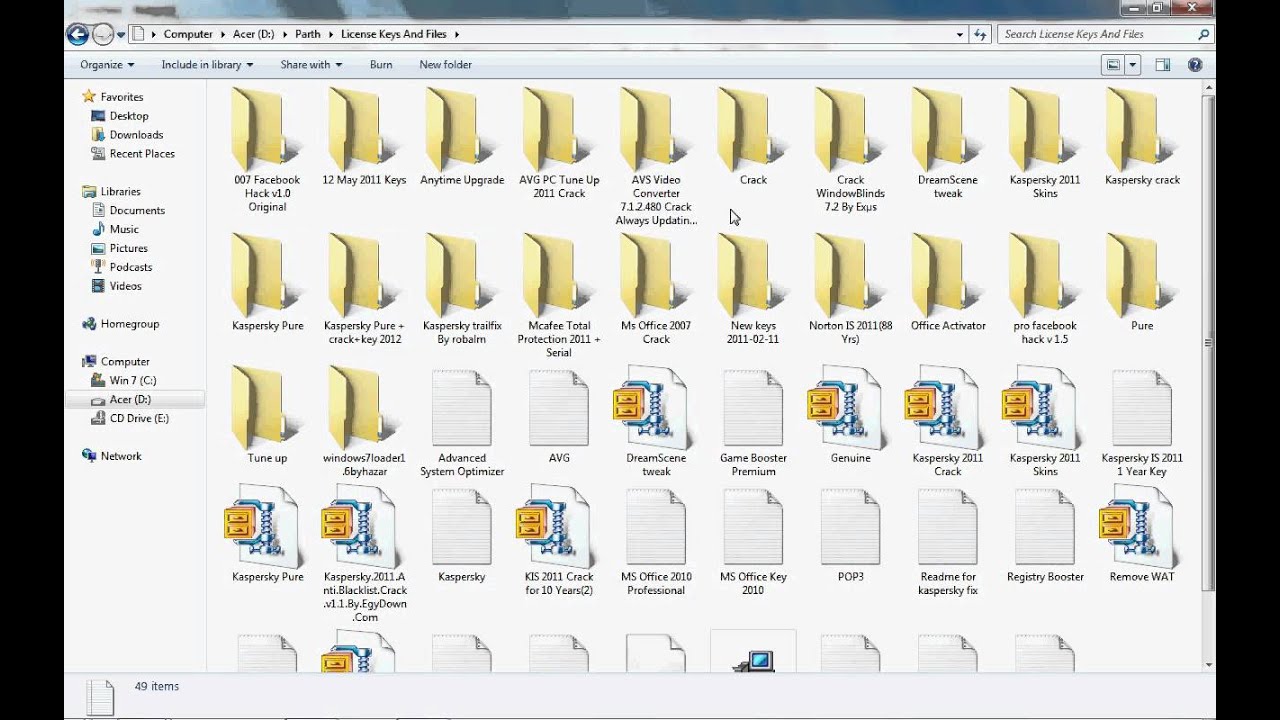Select the Kaspersky trailfix By robalm folder
1280x720 pixels.
click(x=462, y=288)
